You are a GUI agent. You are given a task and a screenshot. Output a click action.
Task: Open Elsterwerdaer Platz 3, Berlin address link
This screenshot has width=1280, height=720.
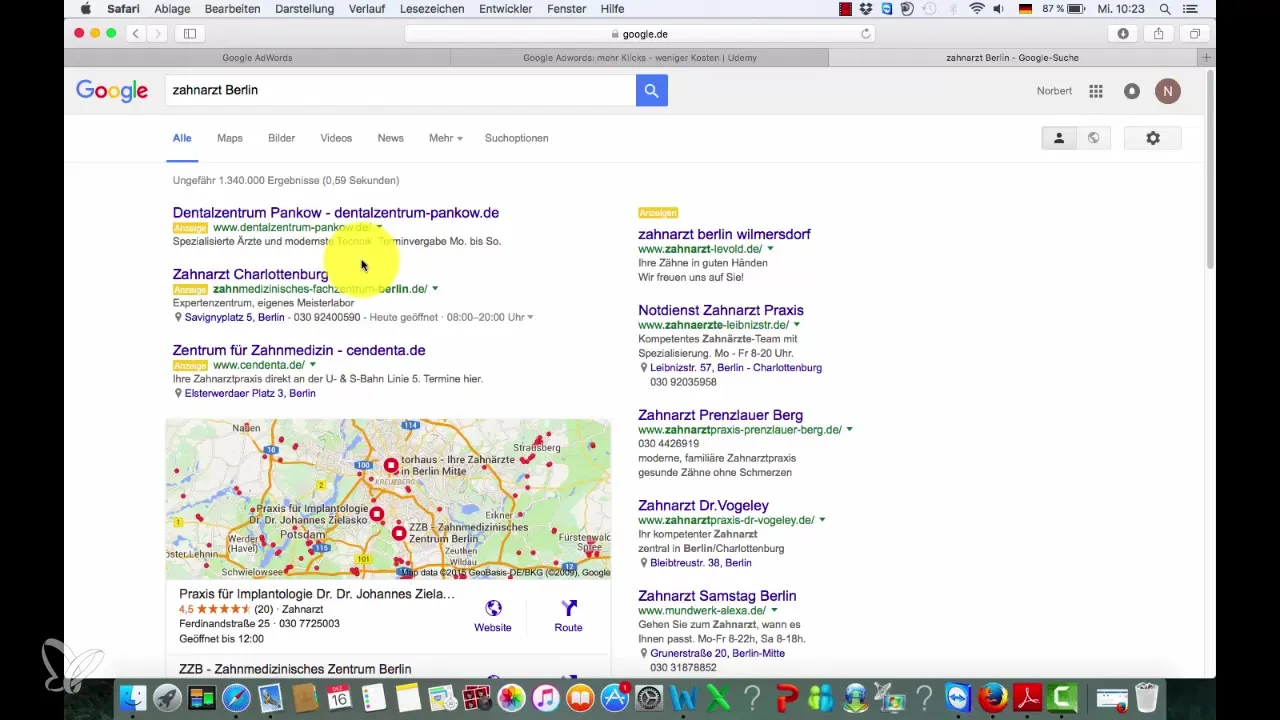click(250, 393)
